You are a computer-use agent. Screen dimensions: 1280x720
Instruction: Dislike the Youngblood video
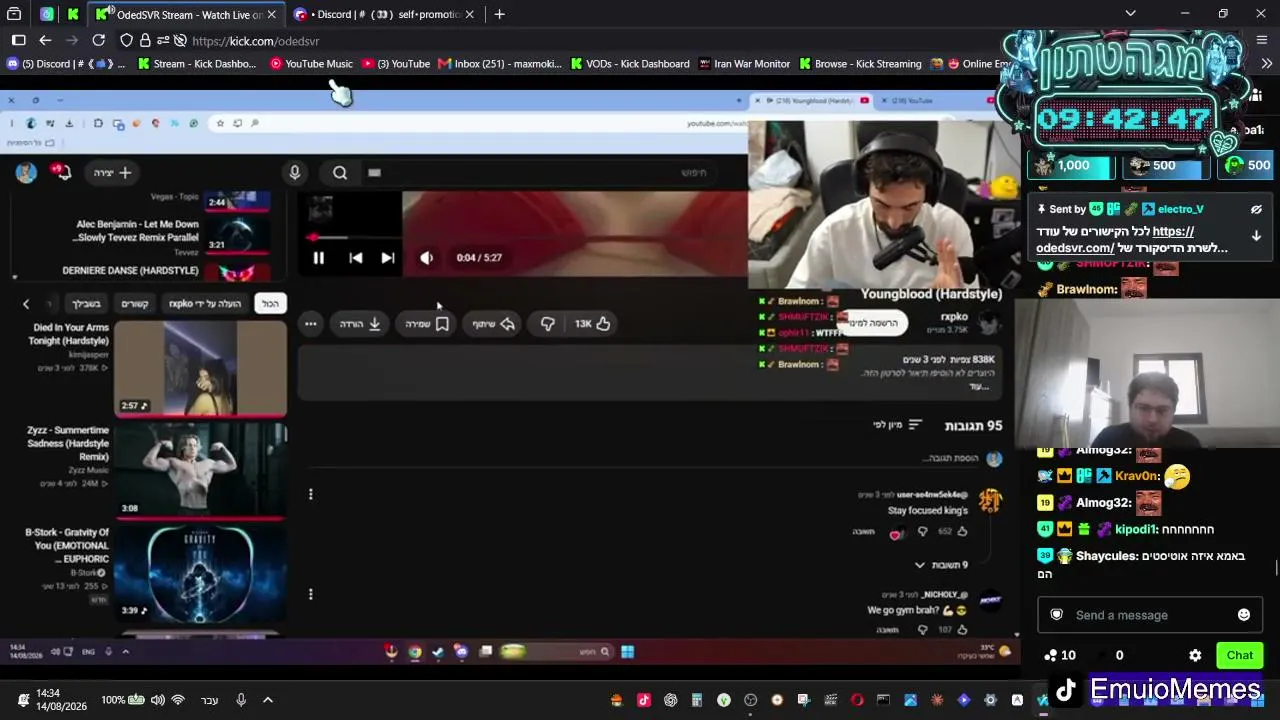click(547, 324)
